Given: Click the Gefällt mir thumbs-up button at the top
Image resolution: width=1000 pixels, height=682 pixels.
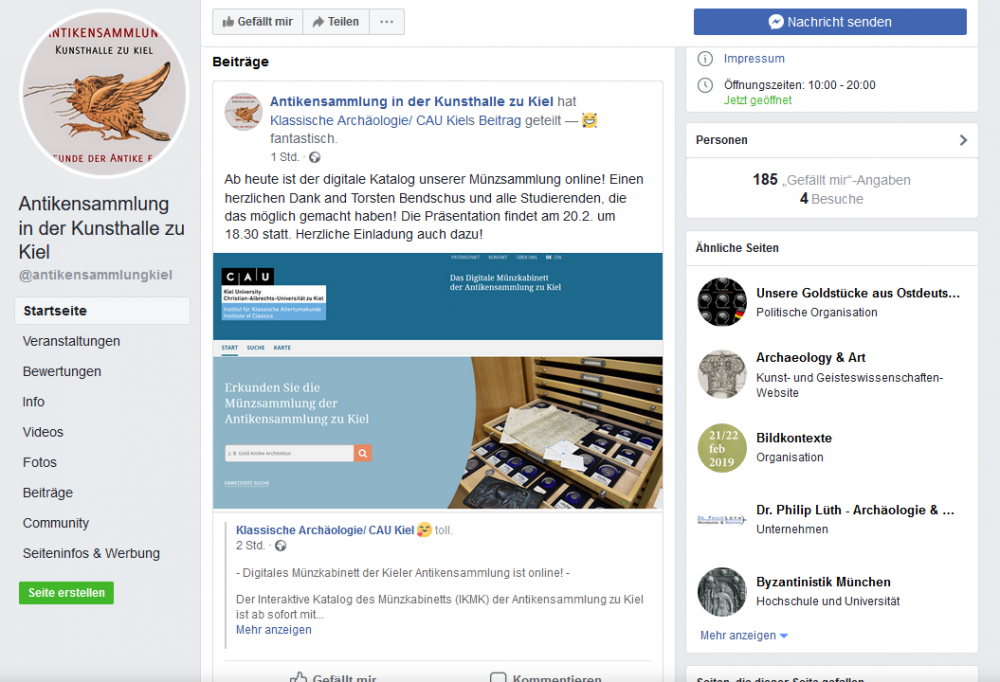Looking at the screenshot, I should tap(258, 22).
